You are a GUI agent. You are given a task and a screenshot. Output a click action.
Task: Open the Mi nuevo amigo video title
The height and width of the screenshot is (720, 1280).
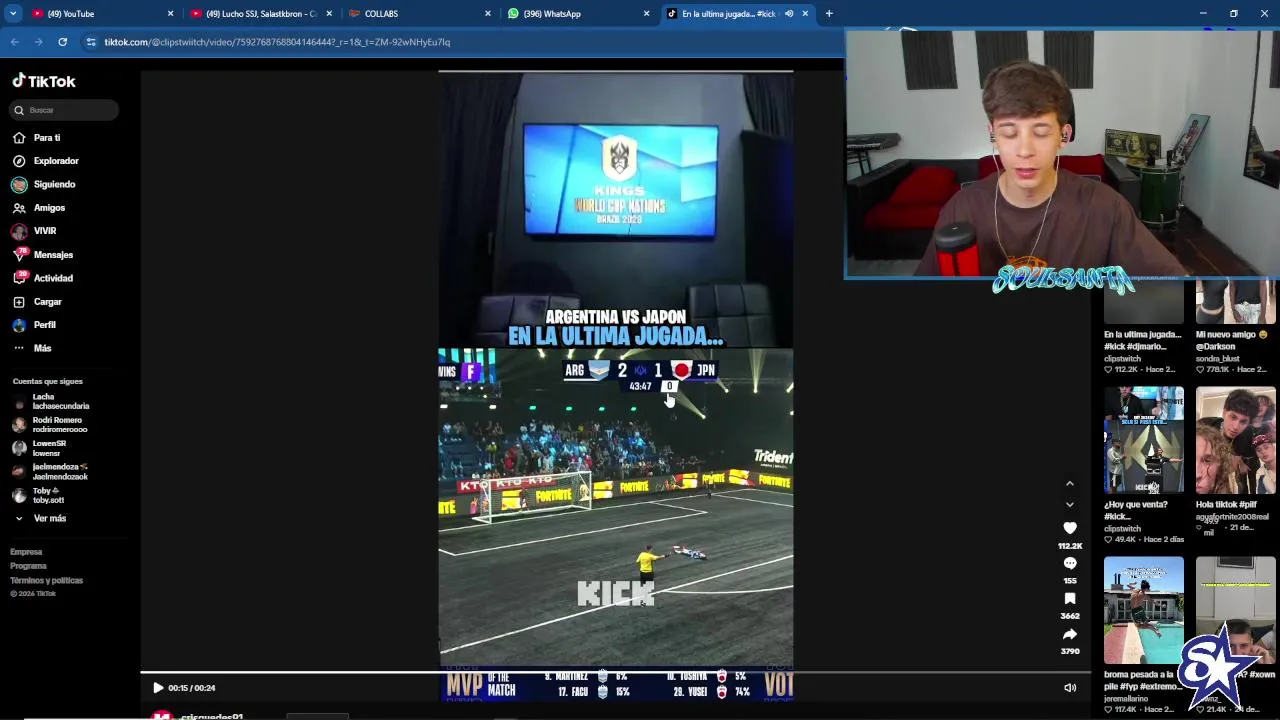click(x=1231, y=340)
